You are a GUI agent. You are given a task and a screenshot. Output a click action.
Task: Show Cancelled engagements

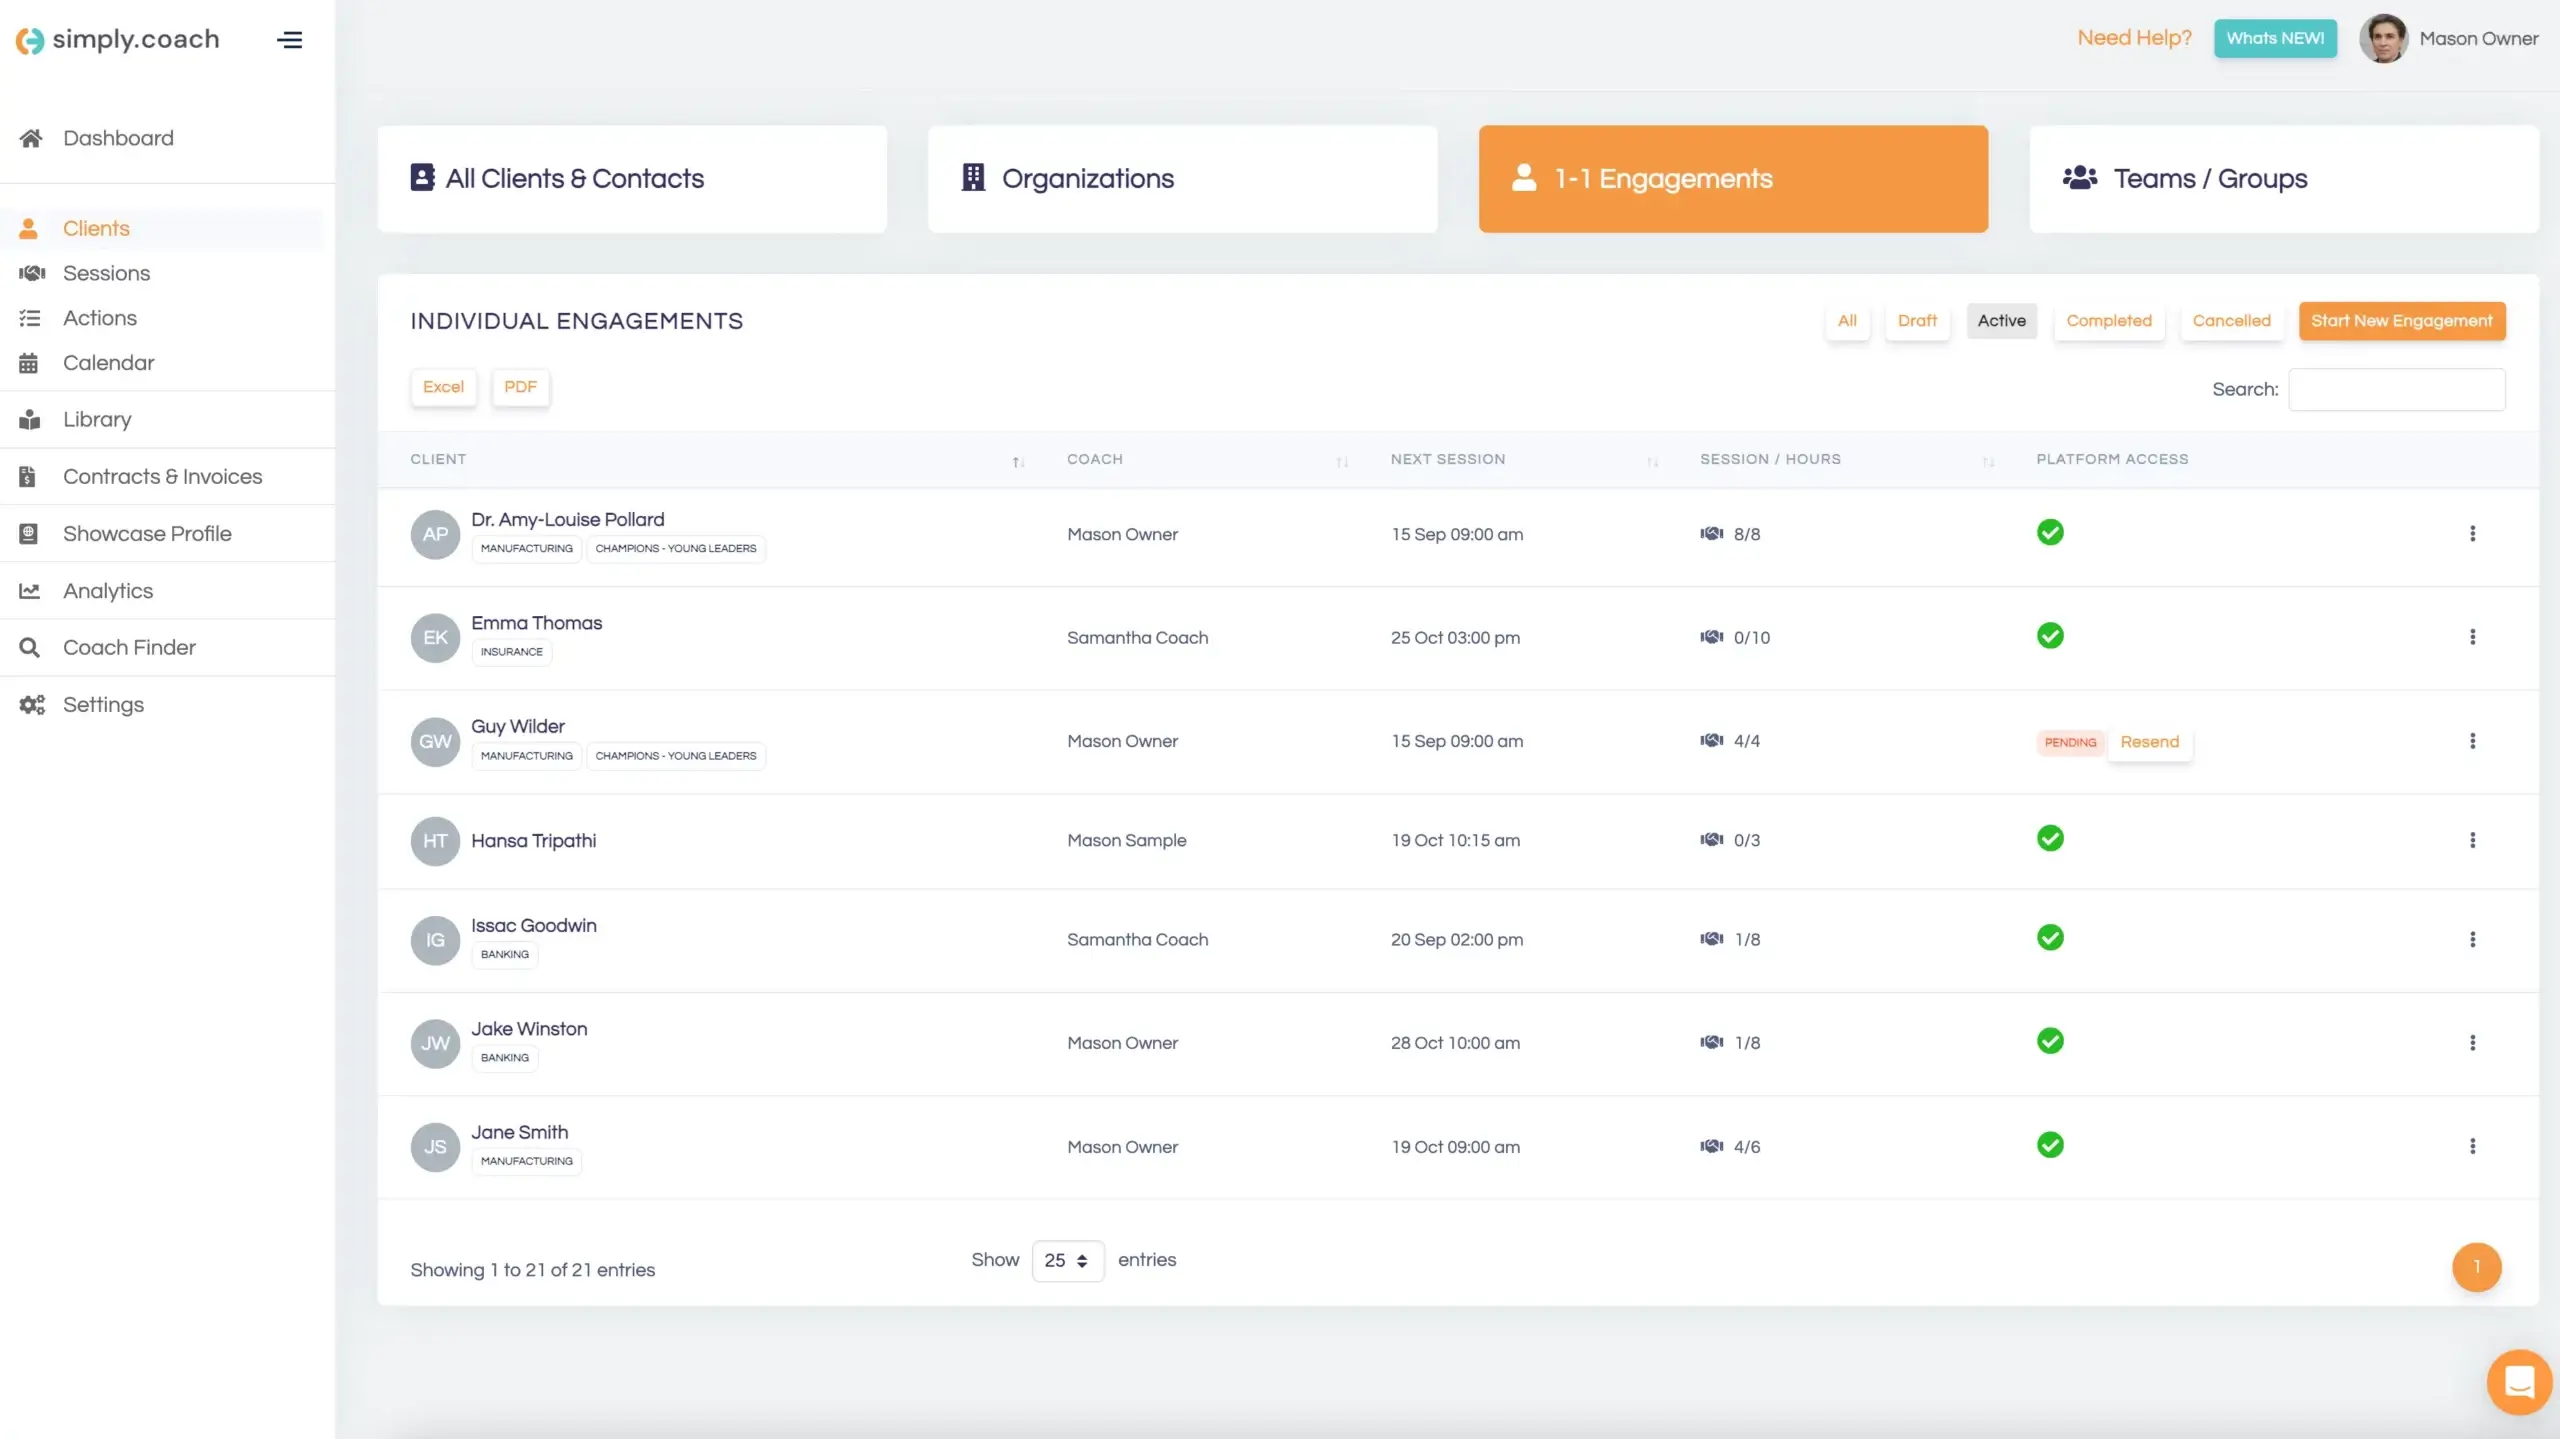2231,321
